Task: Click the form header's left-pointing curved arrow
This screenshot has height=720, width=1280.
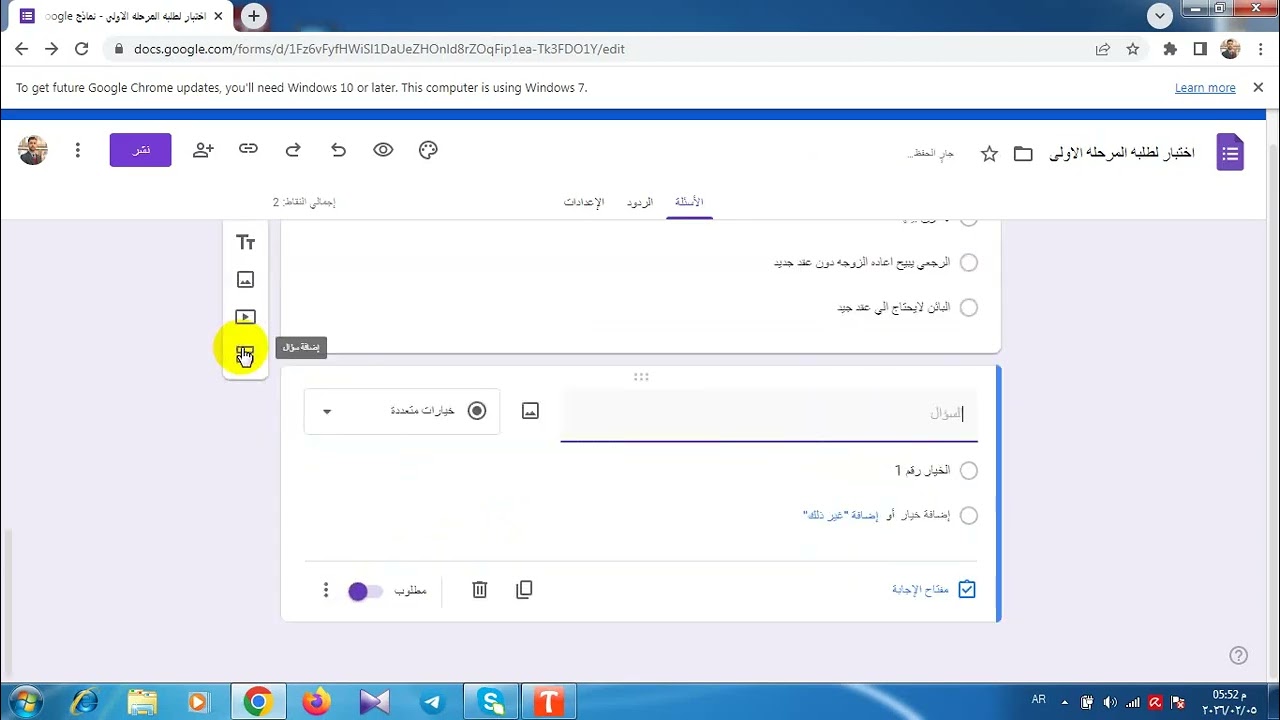Action: pos(338,150)
